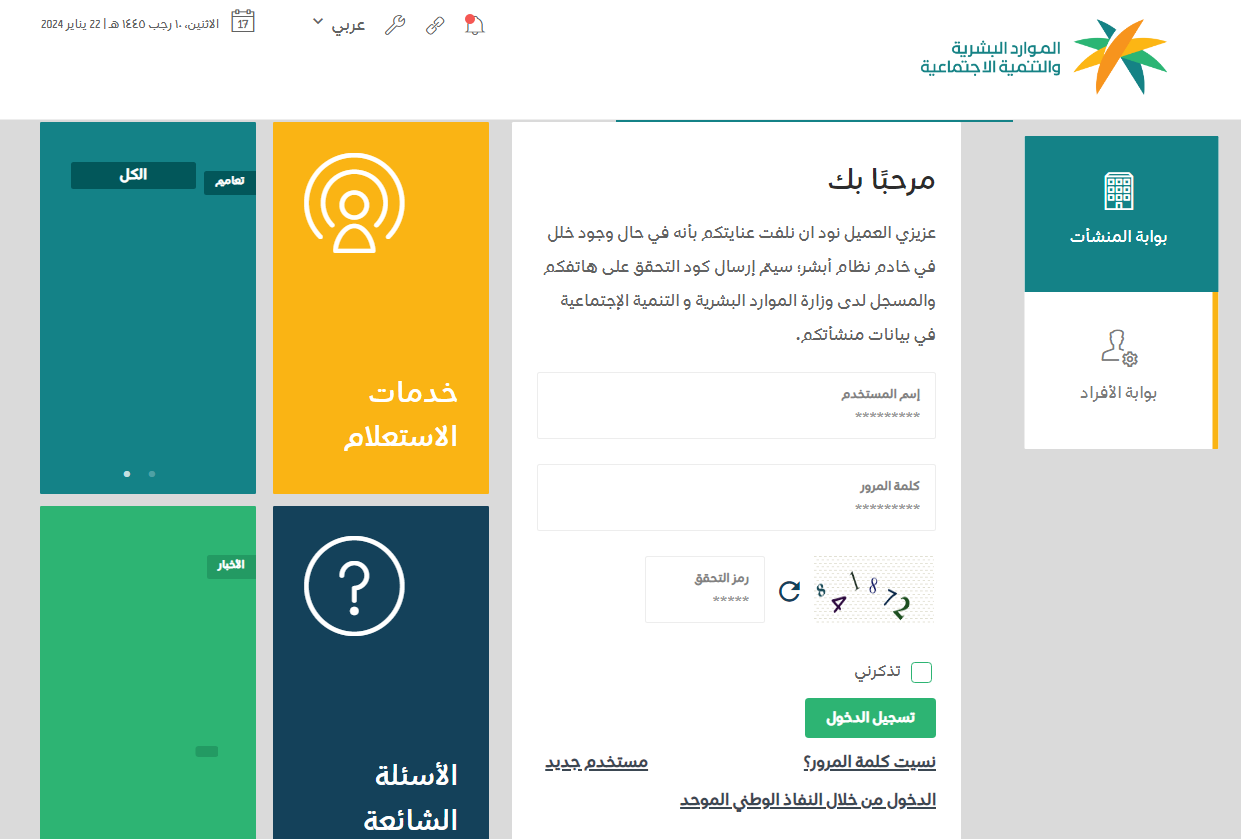The image size is (1241, 839).
Task: Switch to بوابة الأفراد portal tab
Action: 1118,370
